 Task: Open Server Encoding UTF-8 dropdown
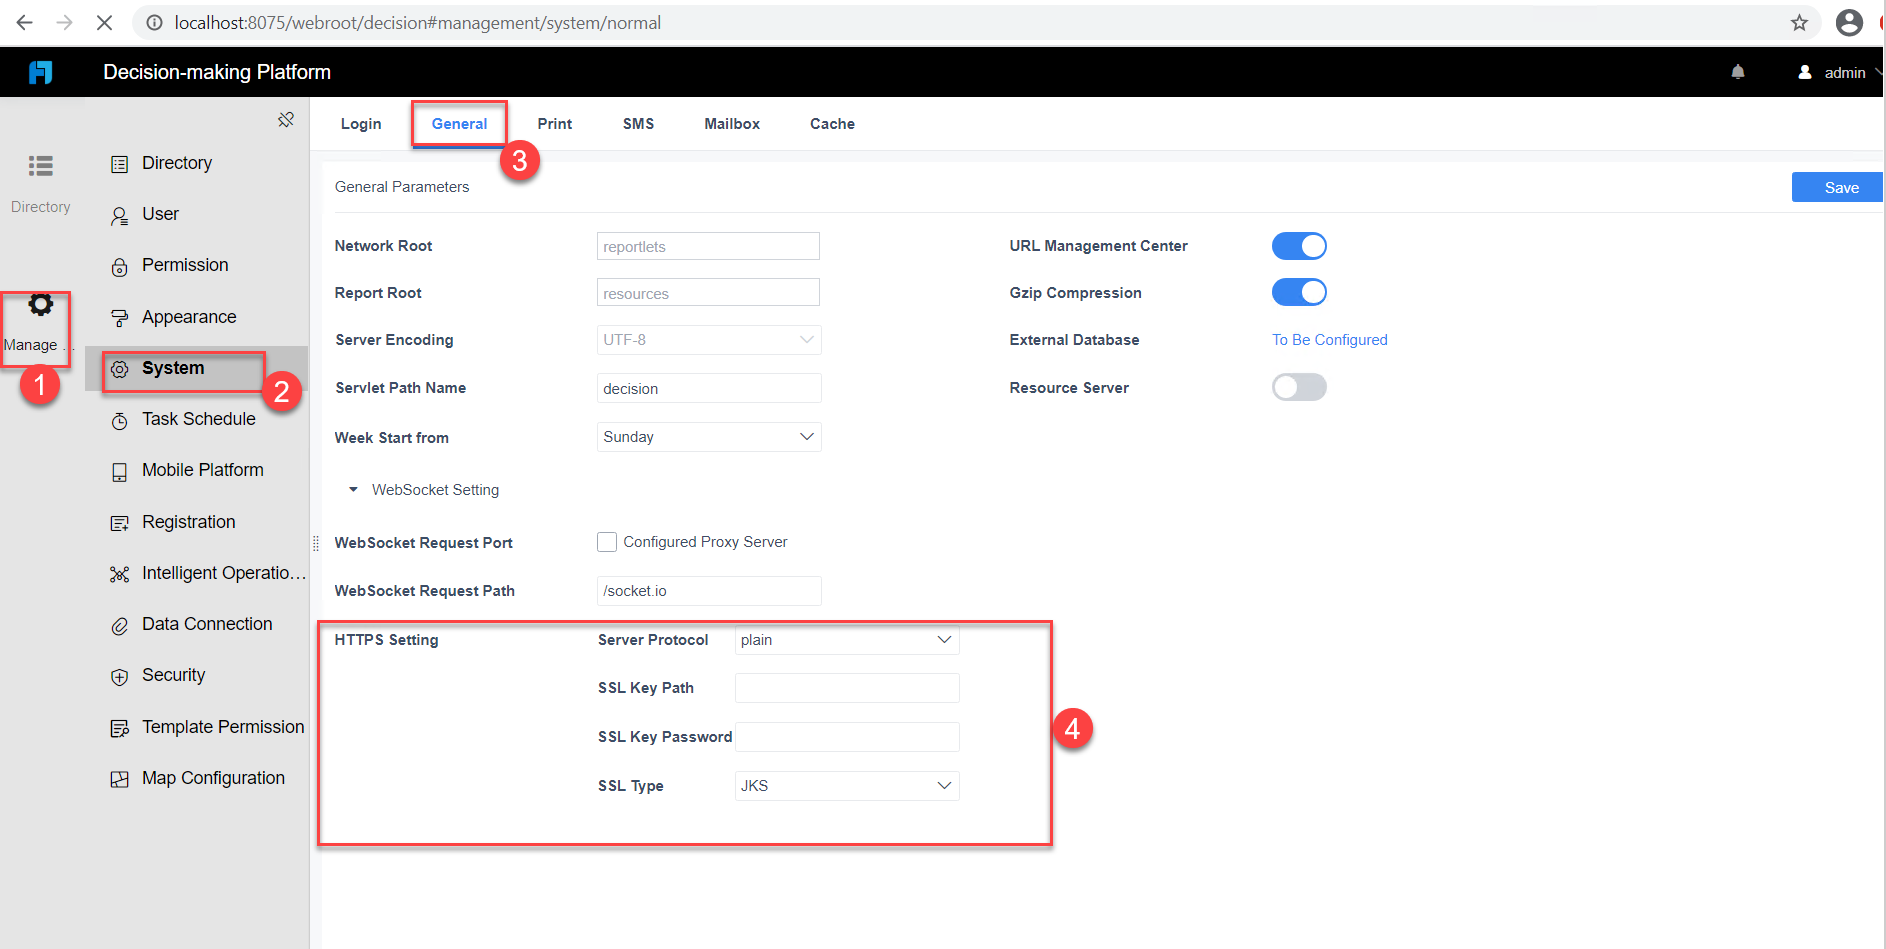tap(709, 340)
